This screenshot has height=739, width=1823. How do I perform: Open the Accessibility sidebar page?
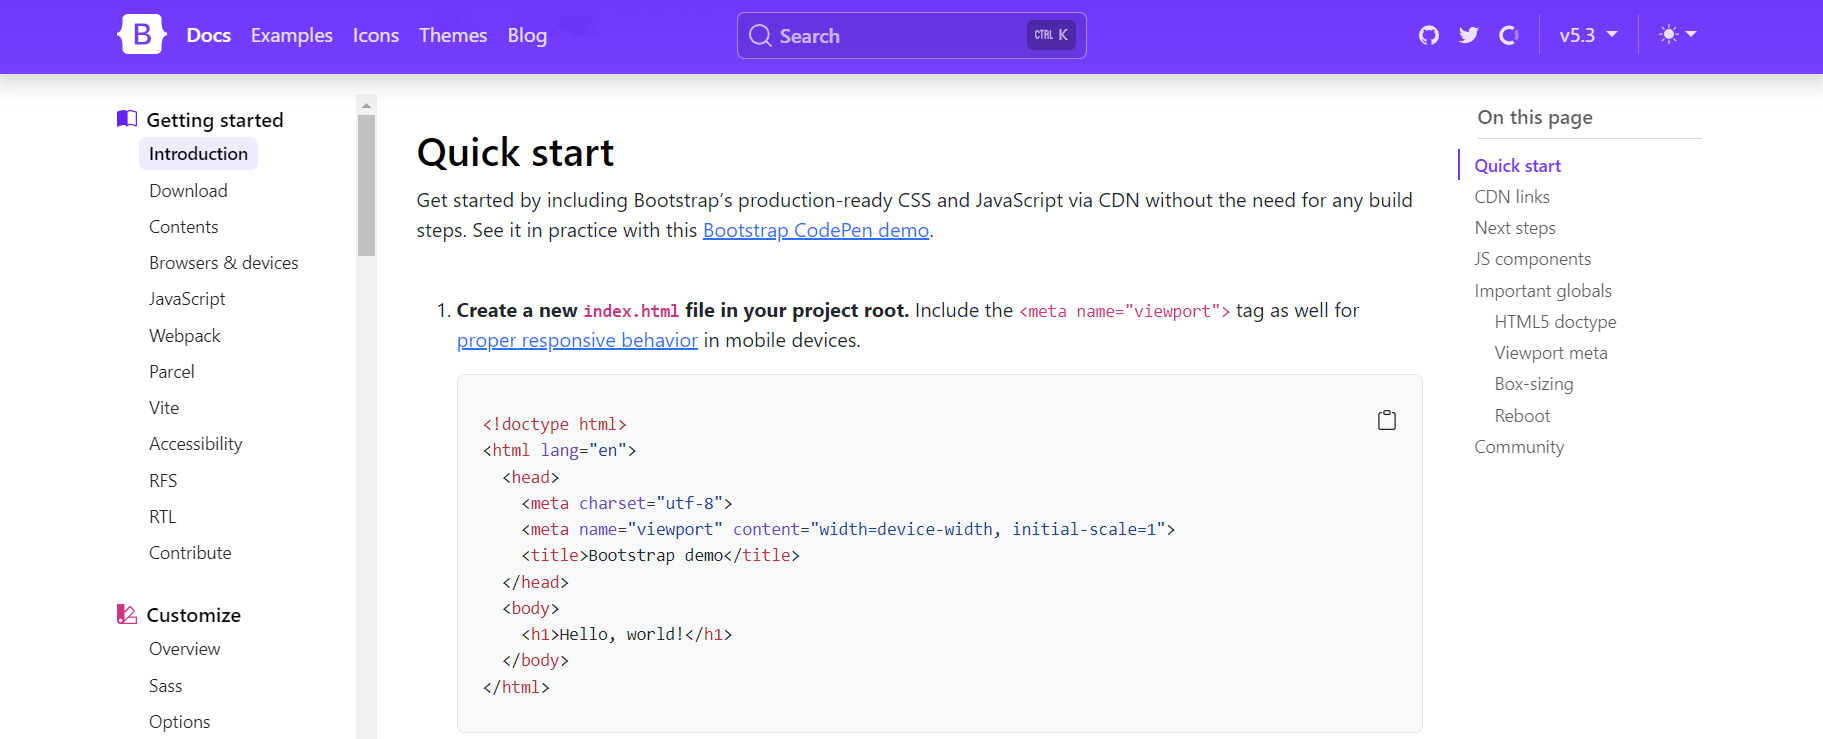click(196, 444)
